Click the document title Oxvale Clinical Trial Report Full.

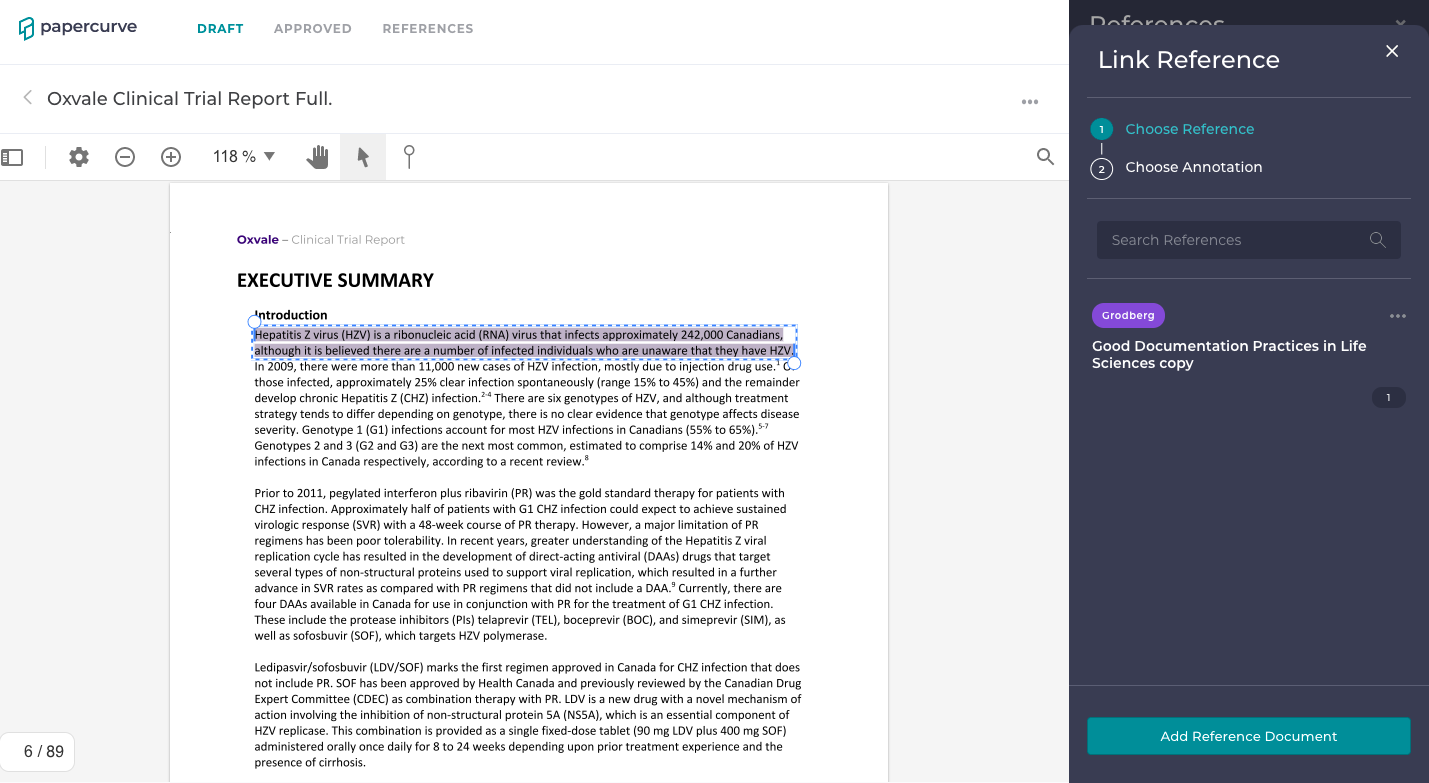(x=189, y=98)
